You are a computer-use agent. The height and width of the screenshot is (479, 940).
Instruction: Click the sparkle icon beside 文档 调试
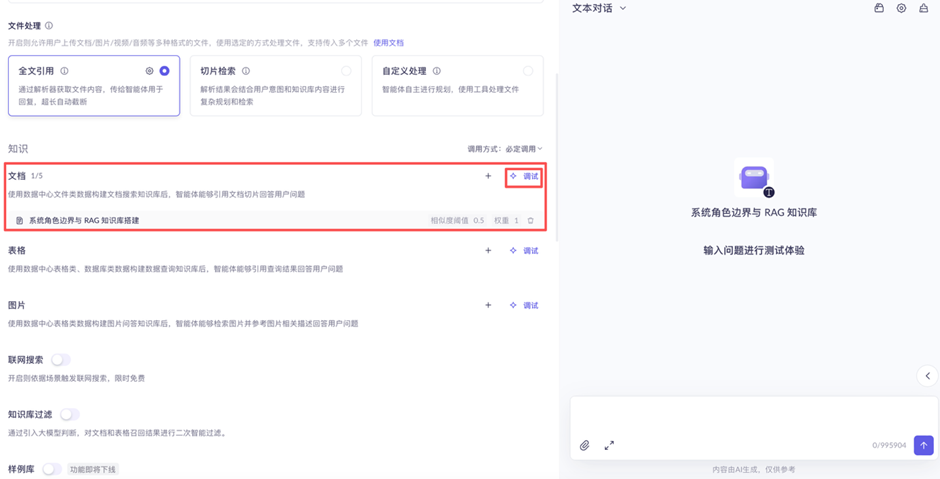pos(513,176)
